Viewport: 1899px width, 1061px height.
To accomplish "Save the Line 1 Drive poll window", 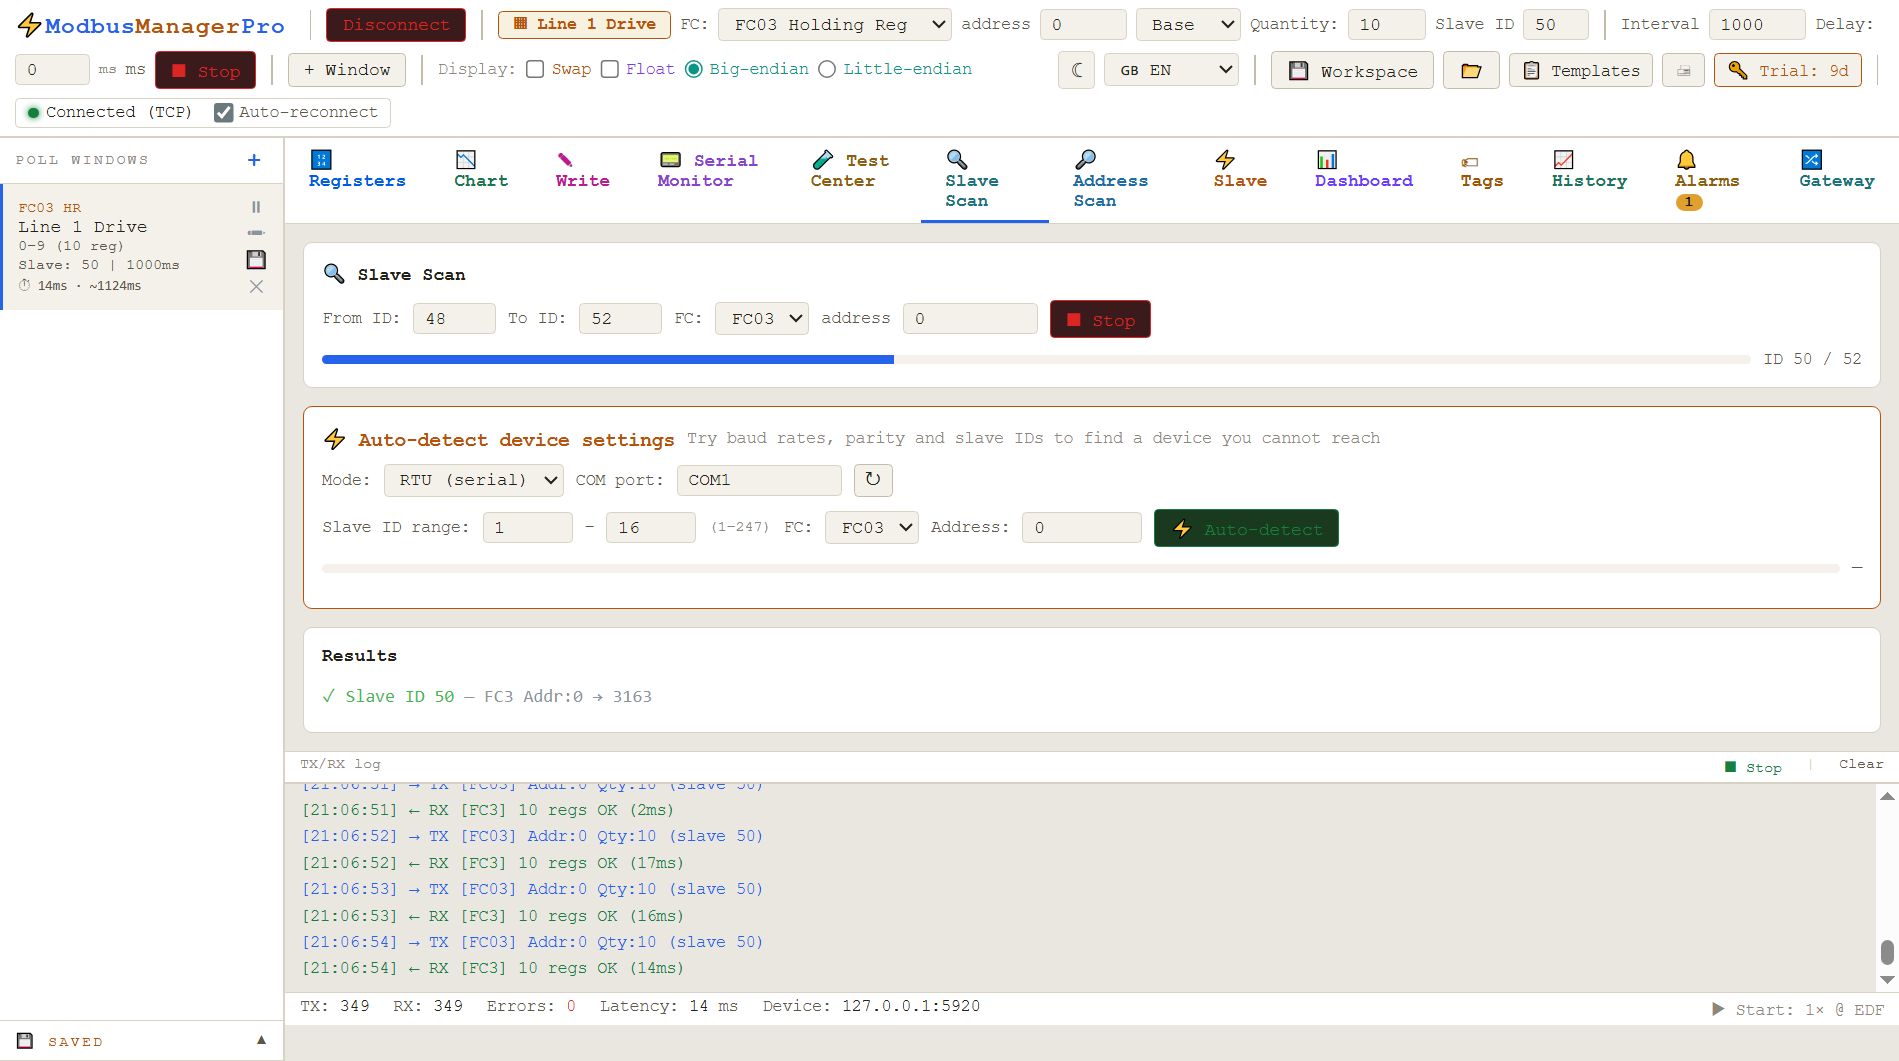I will [256, 260].
